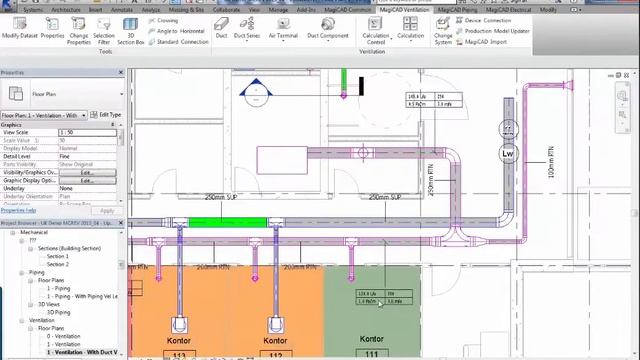Select the Angle to Horizontal tool
Viewport: 640px width, 360px height.
point(176,31)
